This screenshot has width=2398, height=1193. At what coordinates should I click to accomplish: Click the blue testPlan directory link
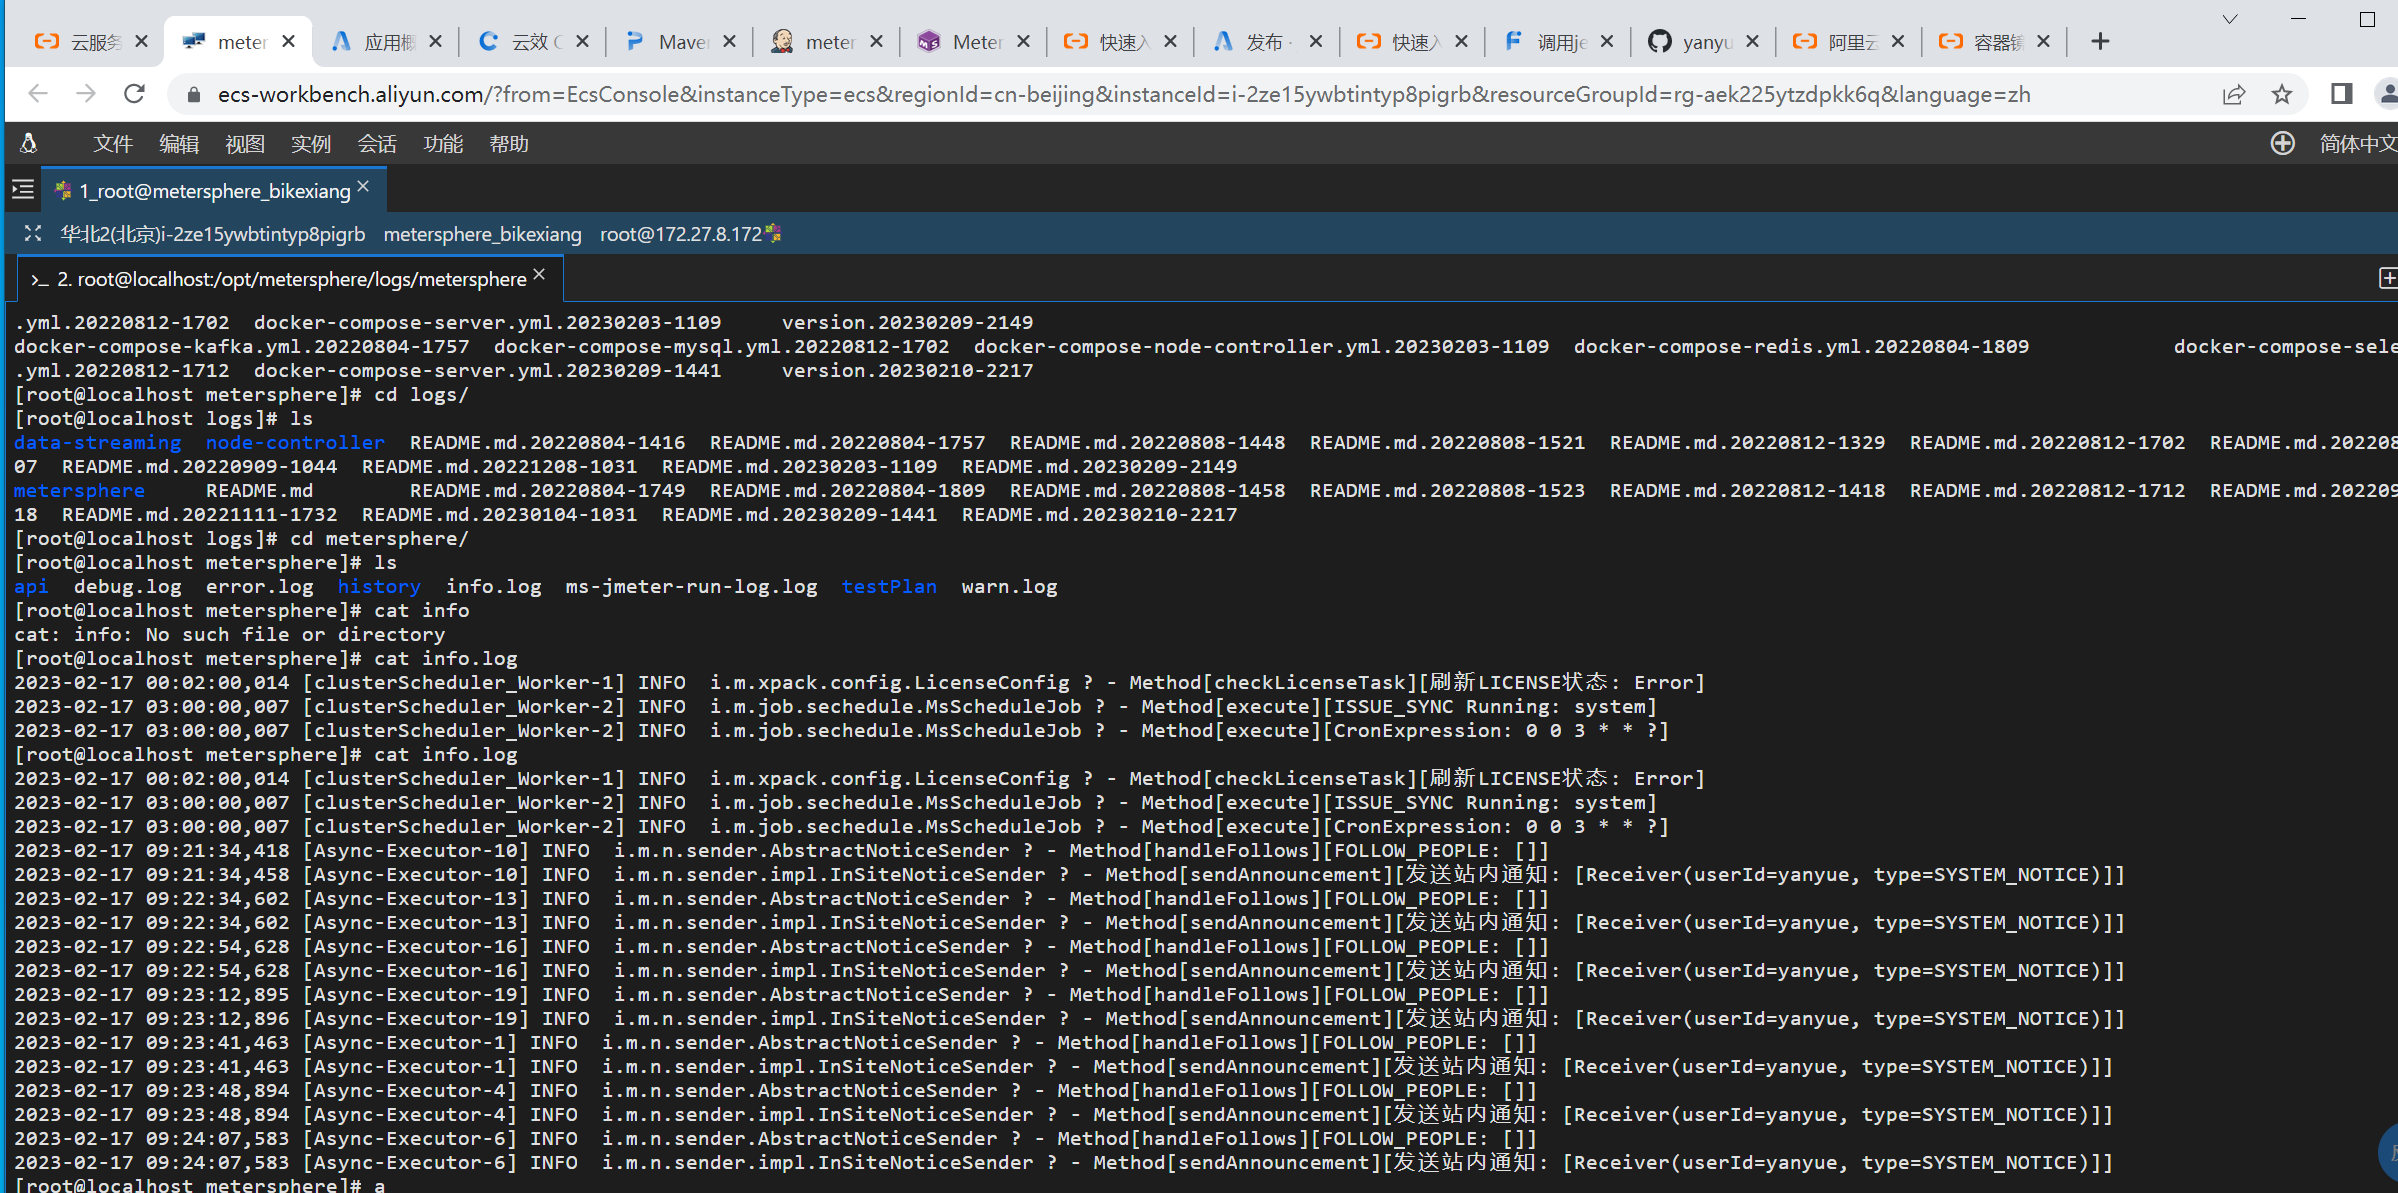[888, 586]
